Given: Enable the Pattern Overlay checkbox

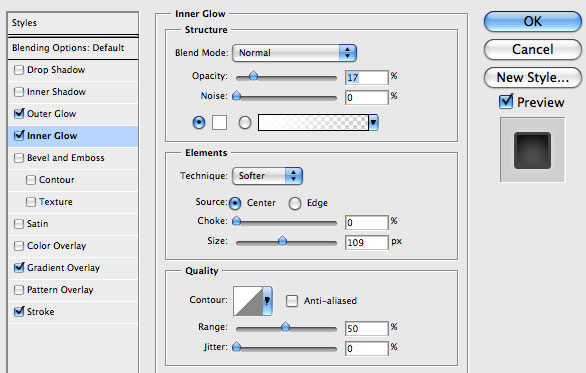Looking at the screenshot, I should click(x=19, y=290).
